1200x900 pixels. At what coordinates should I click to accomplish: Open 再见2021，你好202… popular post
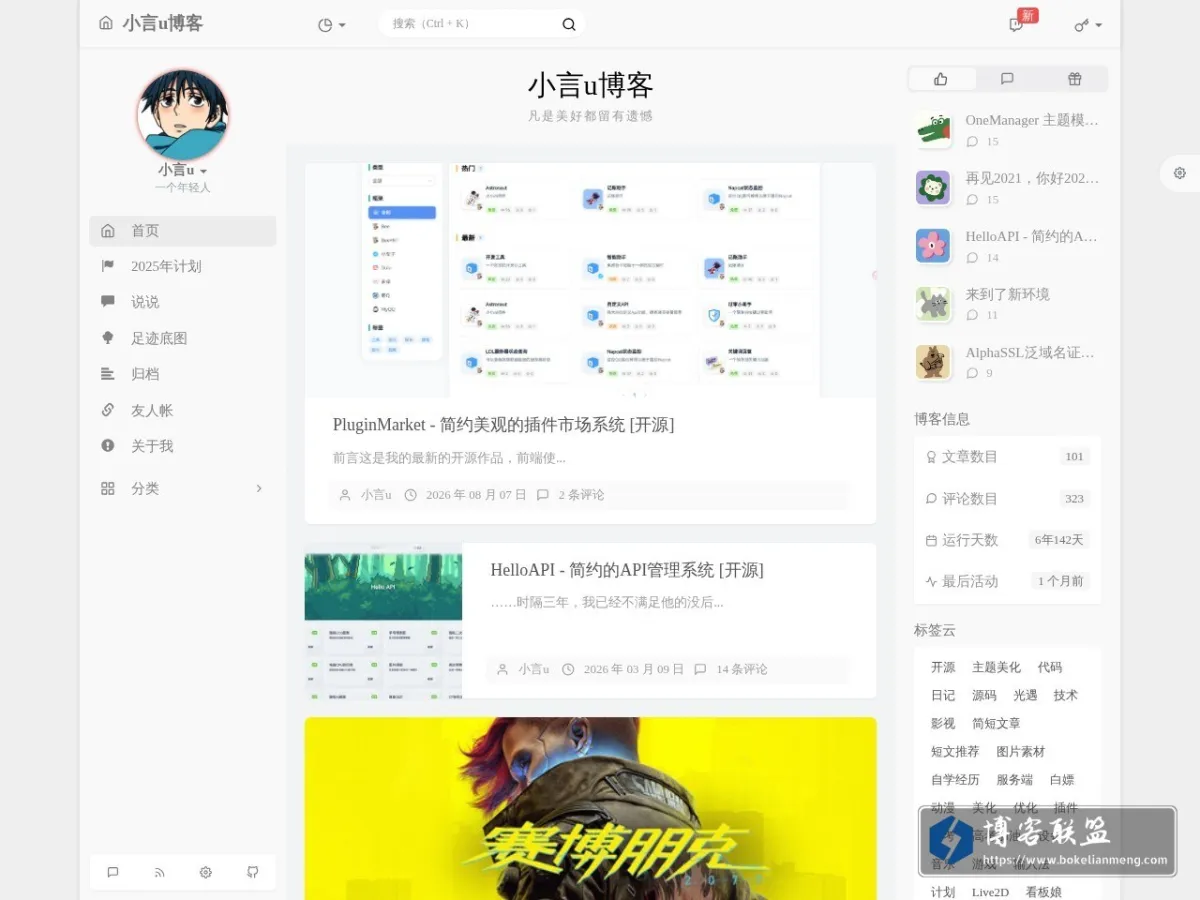click(1032, 178)
